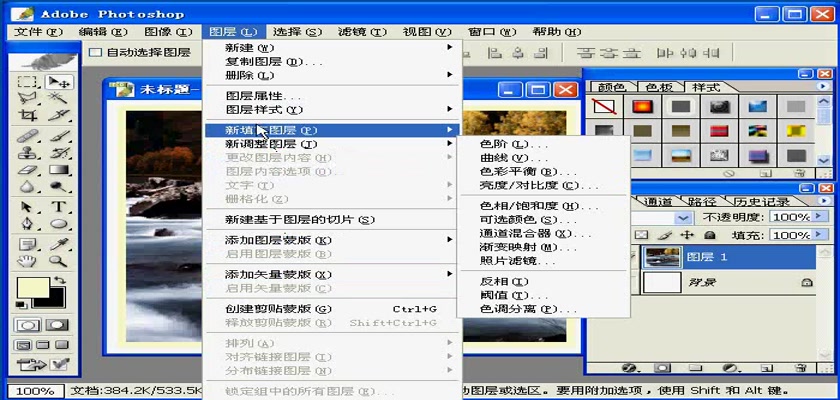The width and height of the screenshot is (840, 400).
Task: Choose 照片滤镜 from the submenu
Action: (x=544, y=261)
